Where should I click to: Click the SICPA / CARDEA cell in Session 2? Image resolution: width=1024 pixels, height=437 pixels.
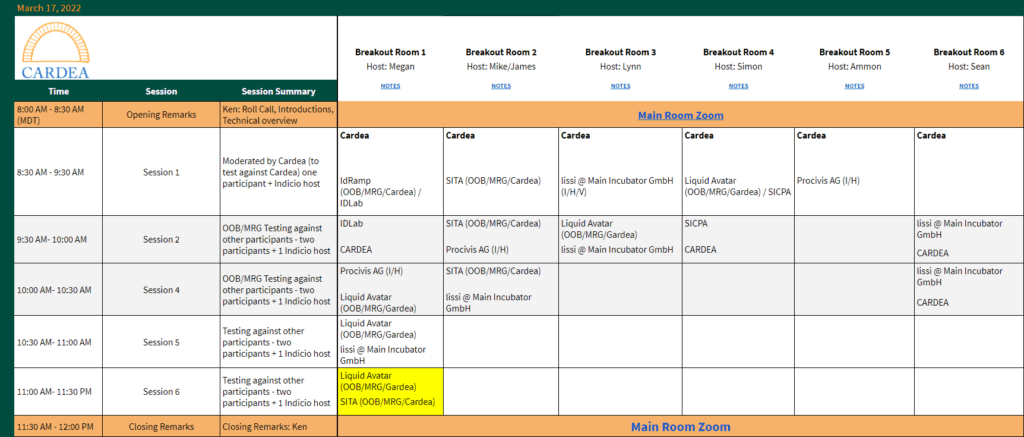coord(738,240)
